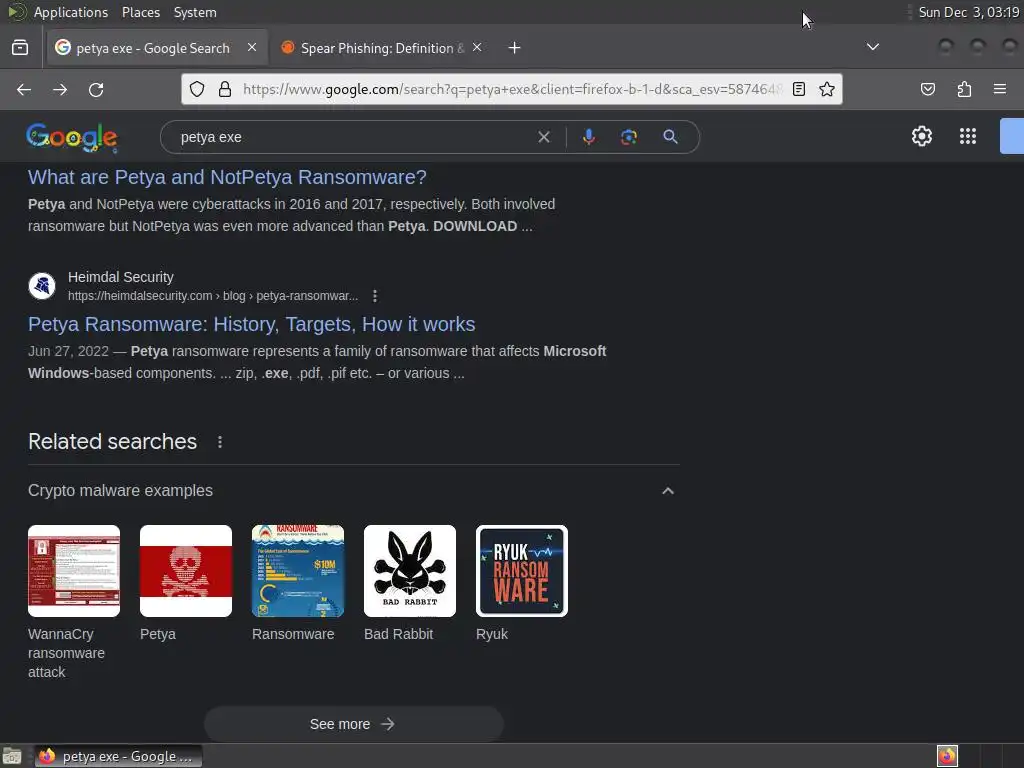Save page to Pocket

pyautogui.click(x=928, y=89)
